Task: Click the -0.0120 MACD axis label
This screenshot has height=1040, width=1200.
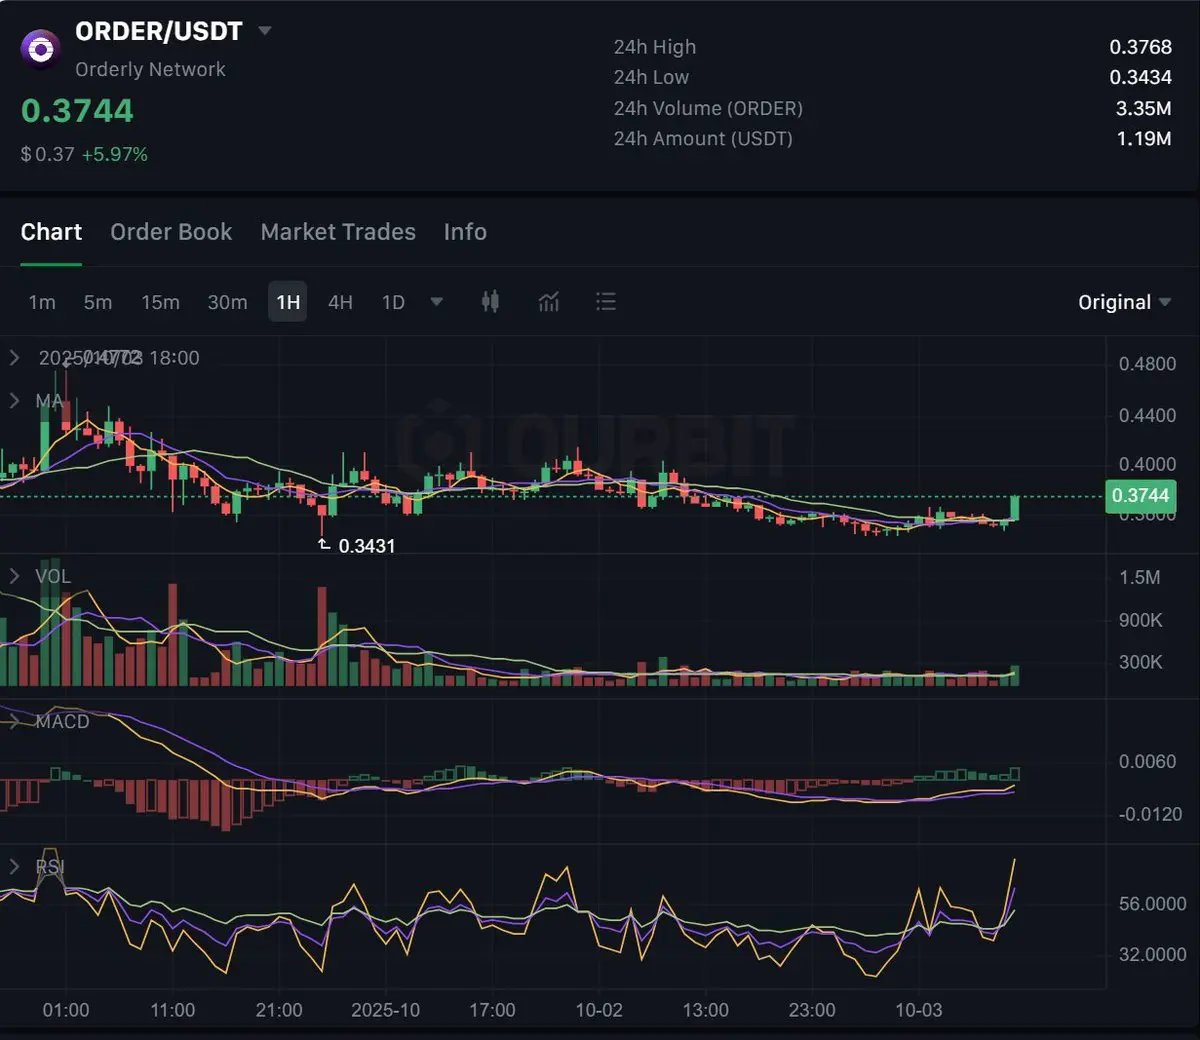Action: coord(1150,814)
